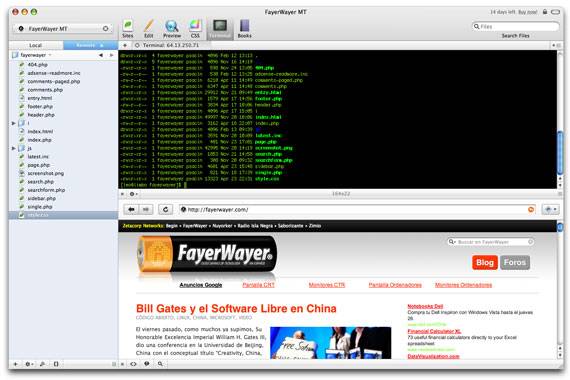Viewport: 570px width, 380px height.
Task: Select footer.php file
Action: tap(40, 107)
